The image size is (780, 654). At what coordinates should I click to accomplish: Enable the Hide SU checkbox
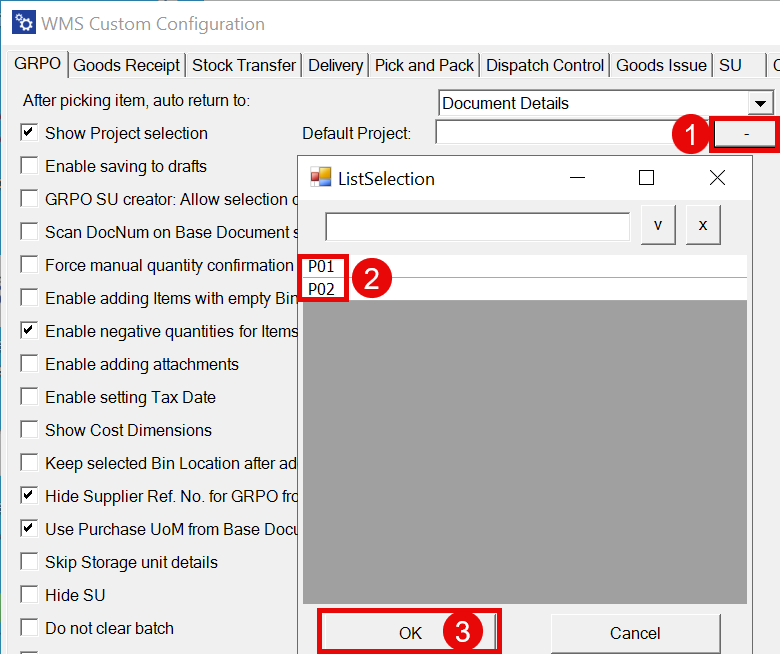tap(29, 594)
